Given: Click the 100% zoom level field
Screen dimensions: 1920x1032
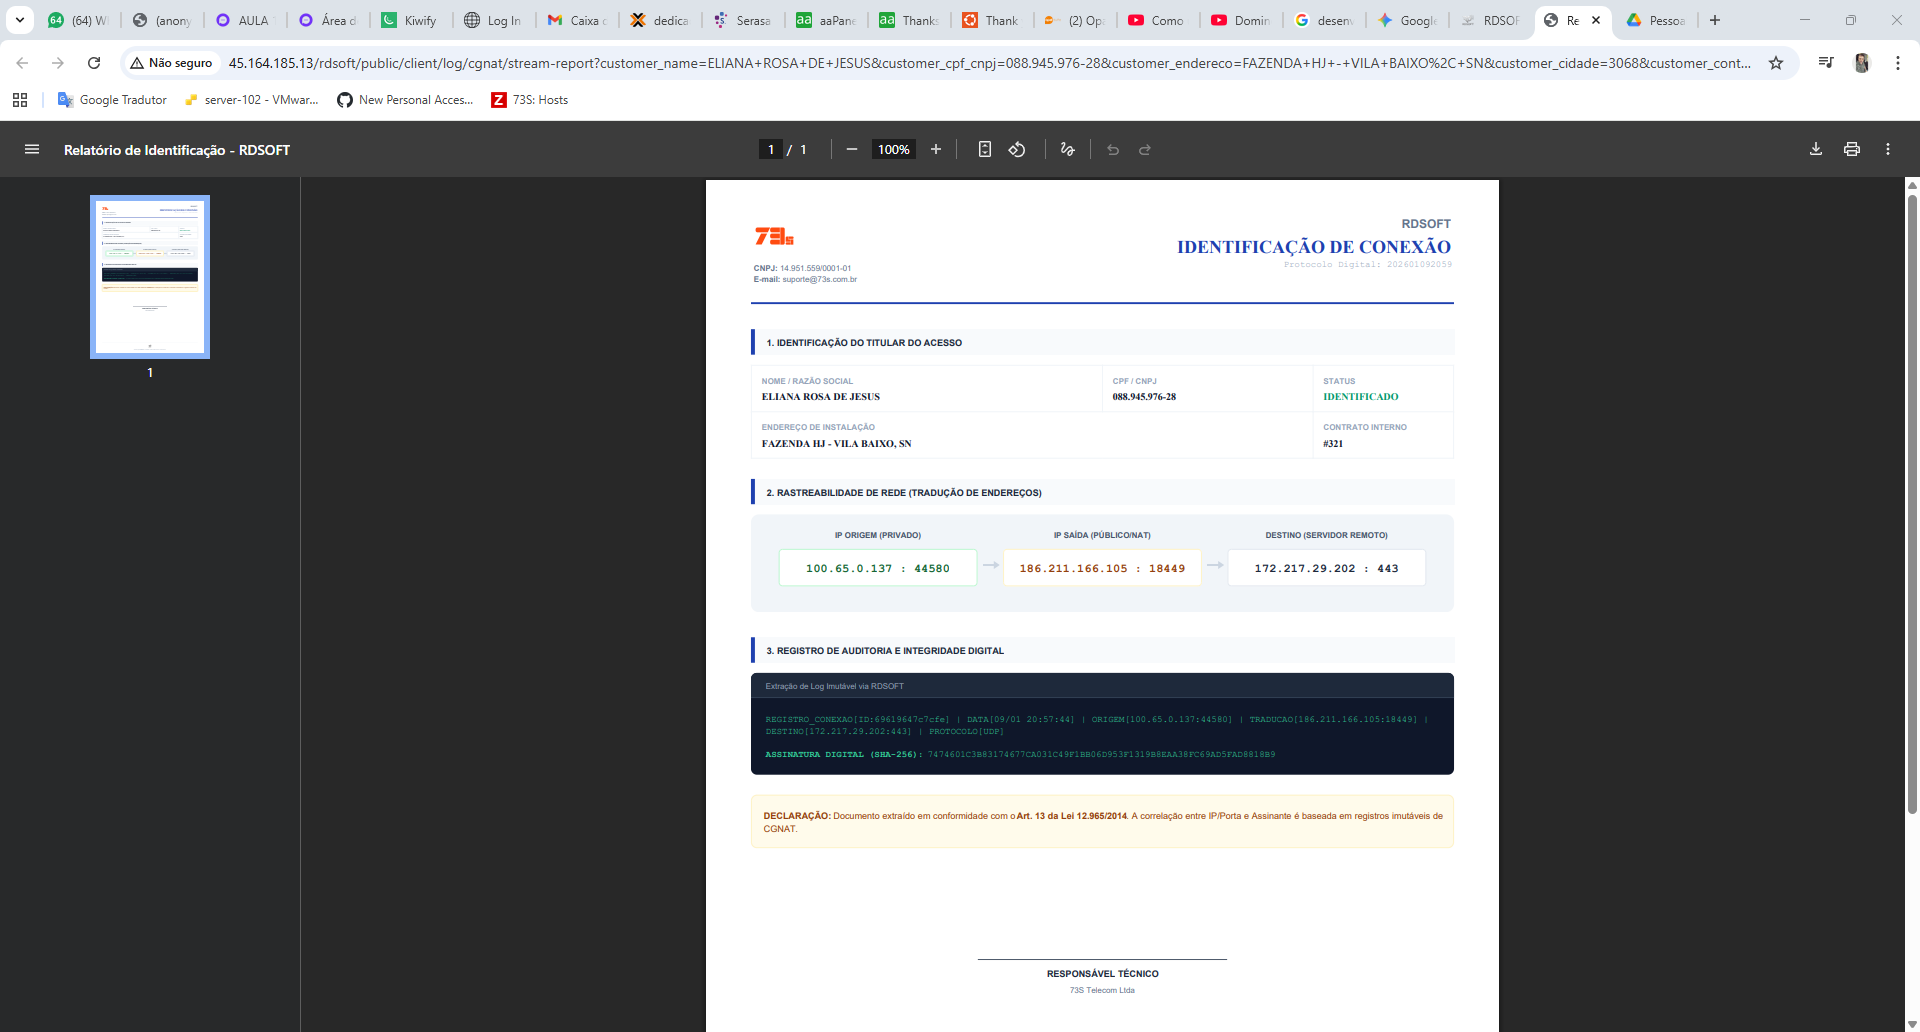Looking at the screenshot, I should click(894, 149).
